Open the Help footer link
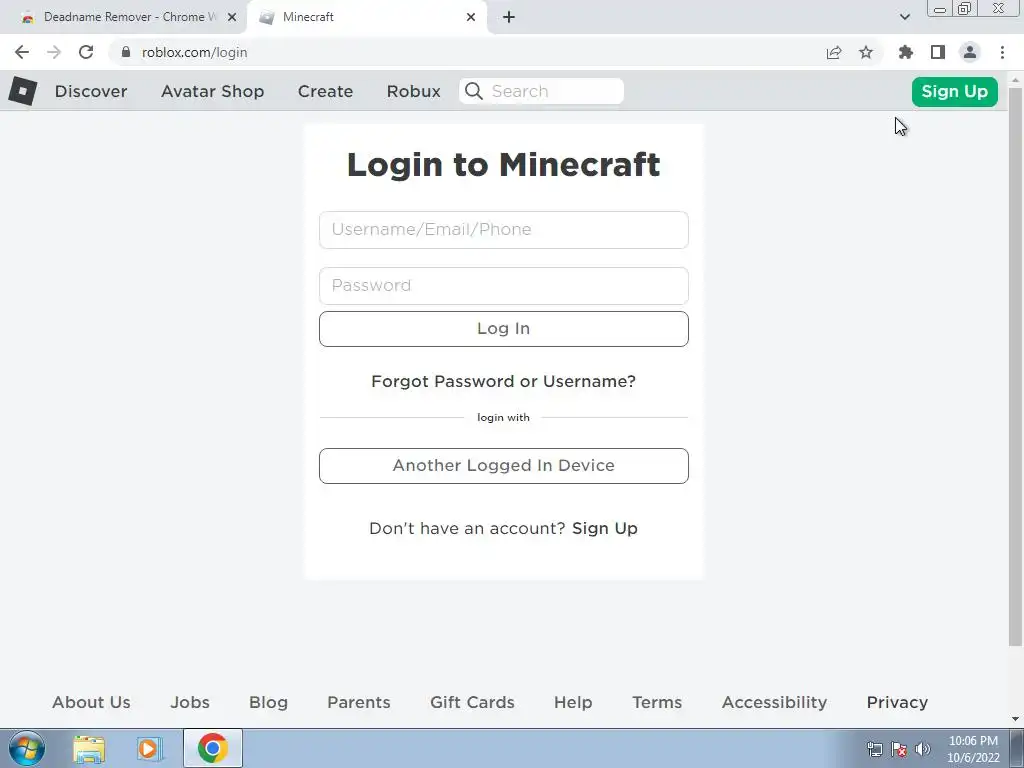This screenshot has width=1024, height=768. pos(573,702)
